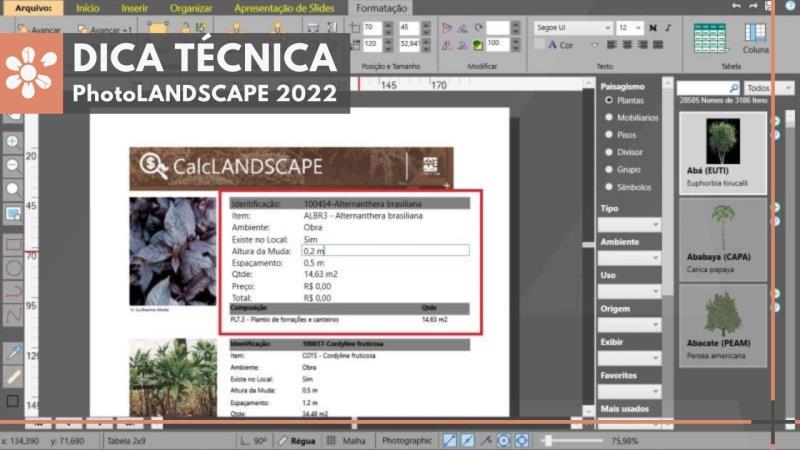This screenshot has width=800, height=450.
Task: Toggle the 90° angle lock
Action: coord(254,441)
